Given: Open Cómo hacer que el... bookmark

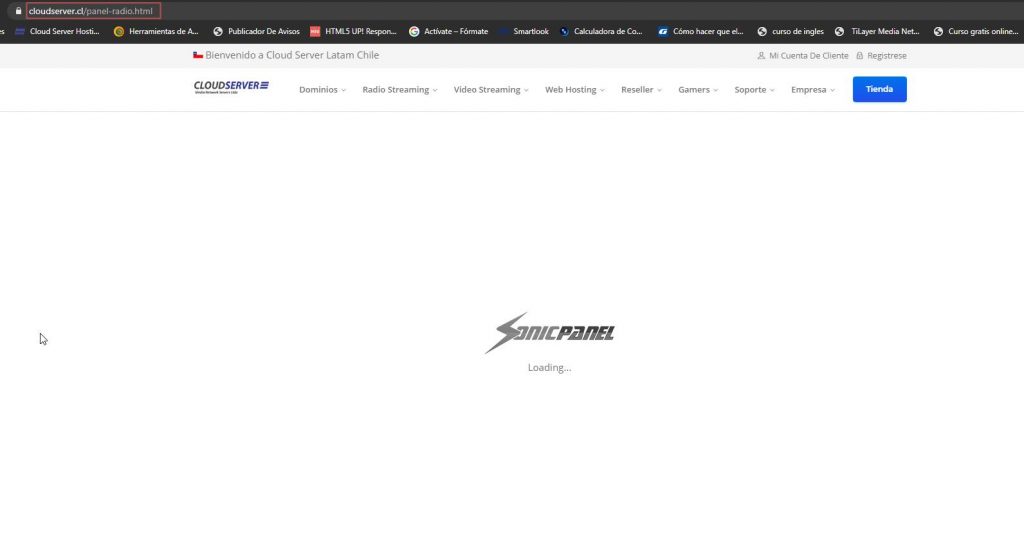Looking at the screenshot, I should [701, 31].
